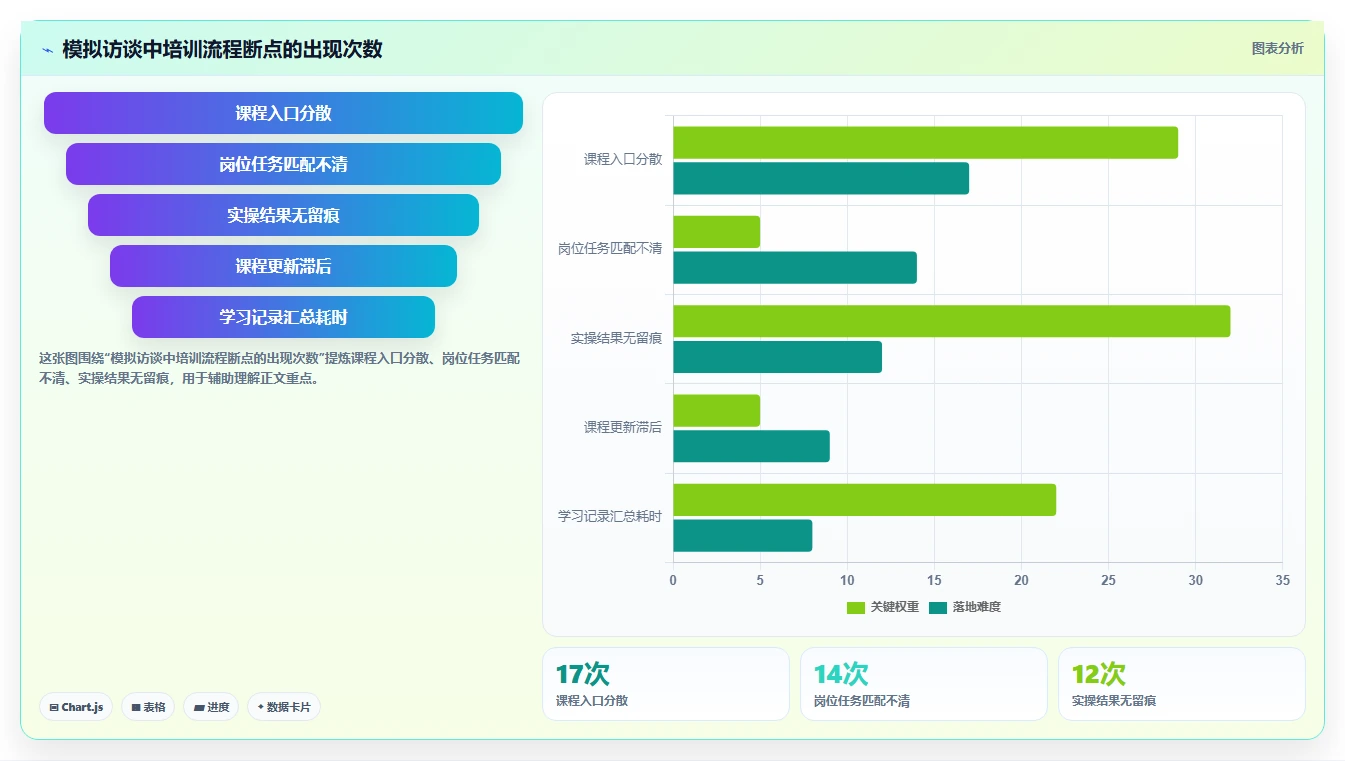Click the 12次 stat card value

[x=1099, y=674]
